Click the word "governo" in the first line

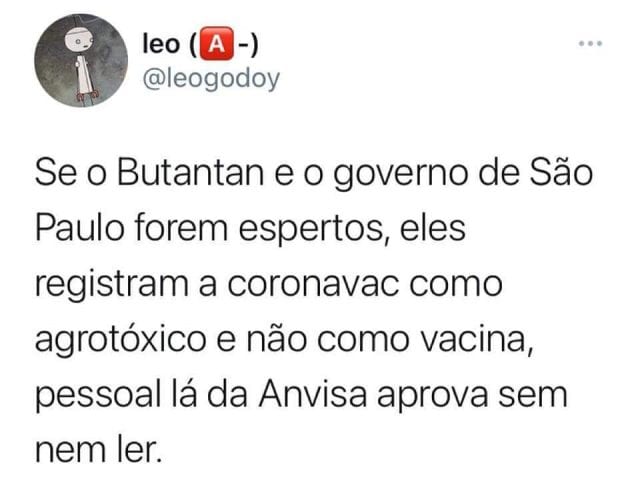400,175
